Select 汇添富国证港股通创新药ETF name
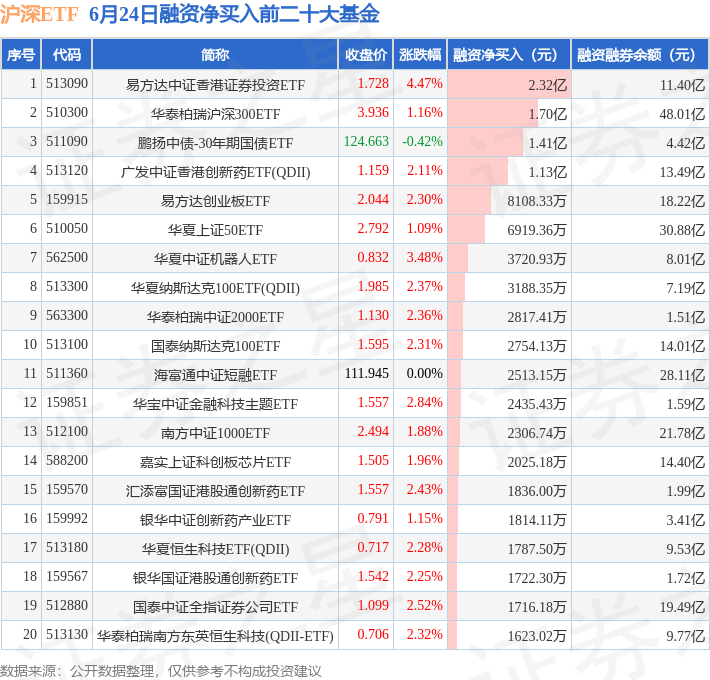 click(x=216, y=490)
